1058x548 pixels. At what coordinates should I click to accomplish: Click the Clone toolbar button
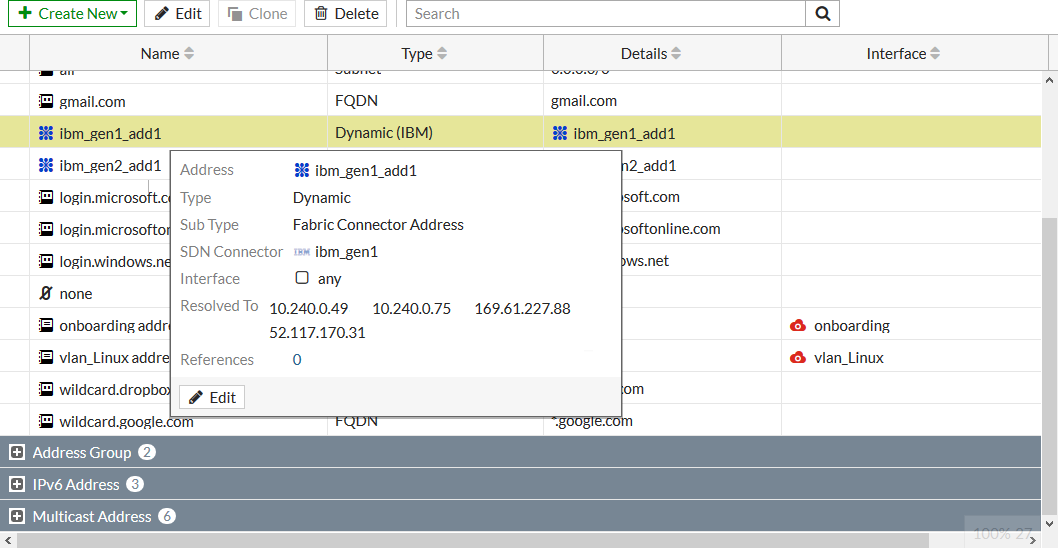coord(257,13)
